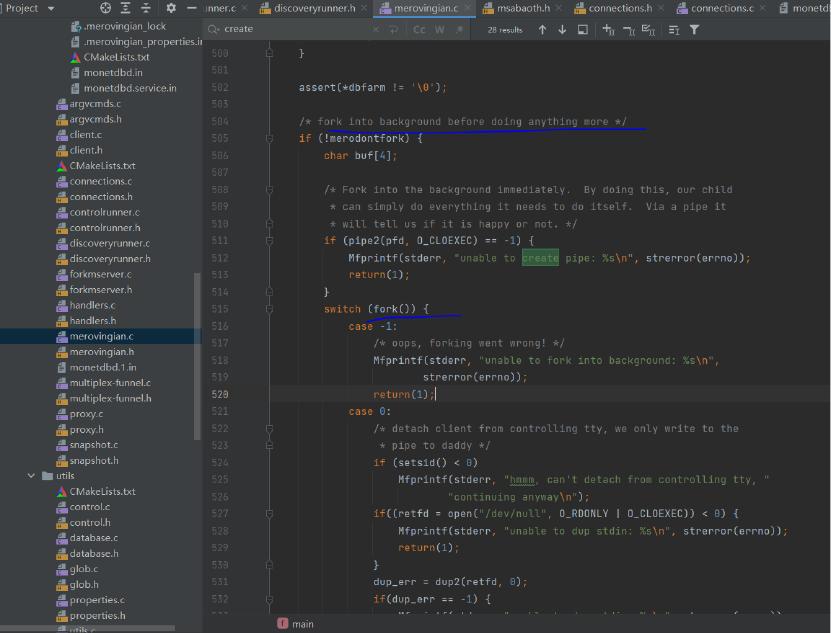Click line number 520 in gutter
Screen dimensions: 831x633
[220, 394]
